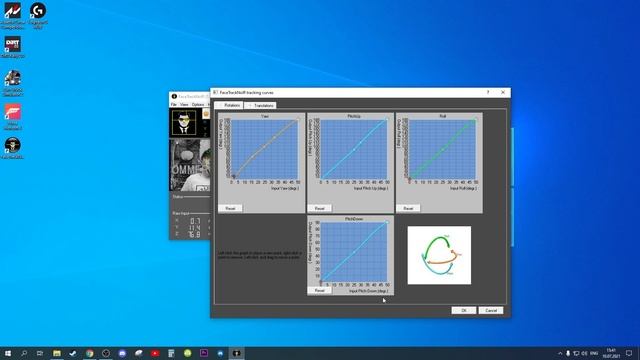Viewport: 640px width, 360px height.
Task: Open the File menu in FaceTrackNoIR window
Action: 174,105
